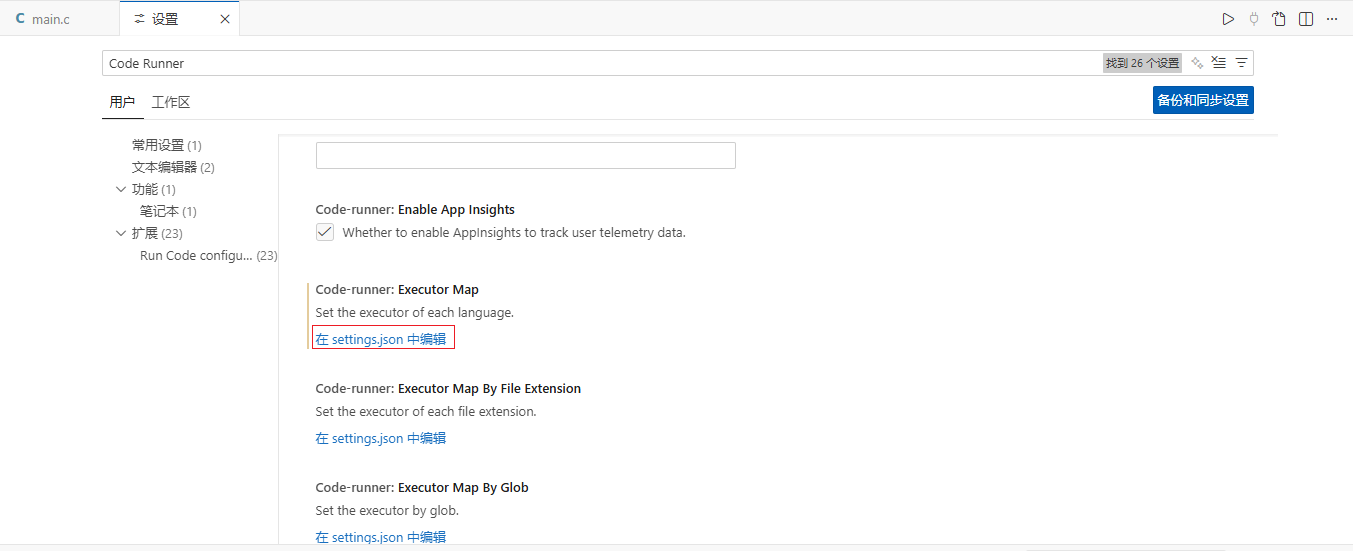Click the 备份和同步设置 button
The image size is (1353, 551).
click(1202, 100)
